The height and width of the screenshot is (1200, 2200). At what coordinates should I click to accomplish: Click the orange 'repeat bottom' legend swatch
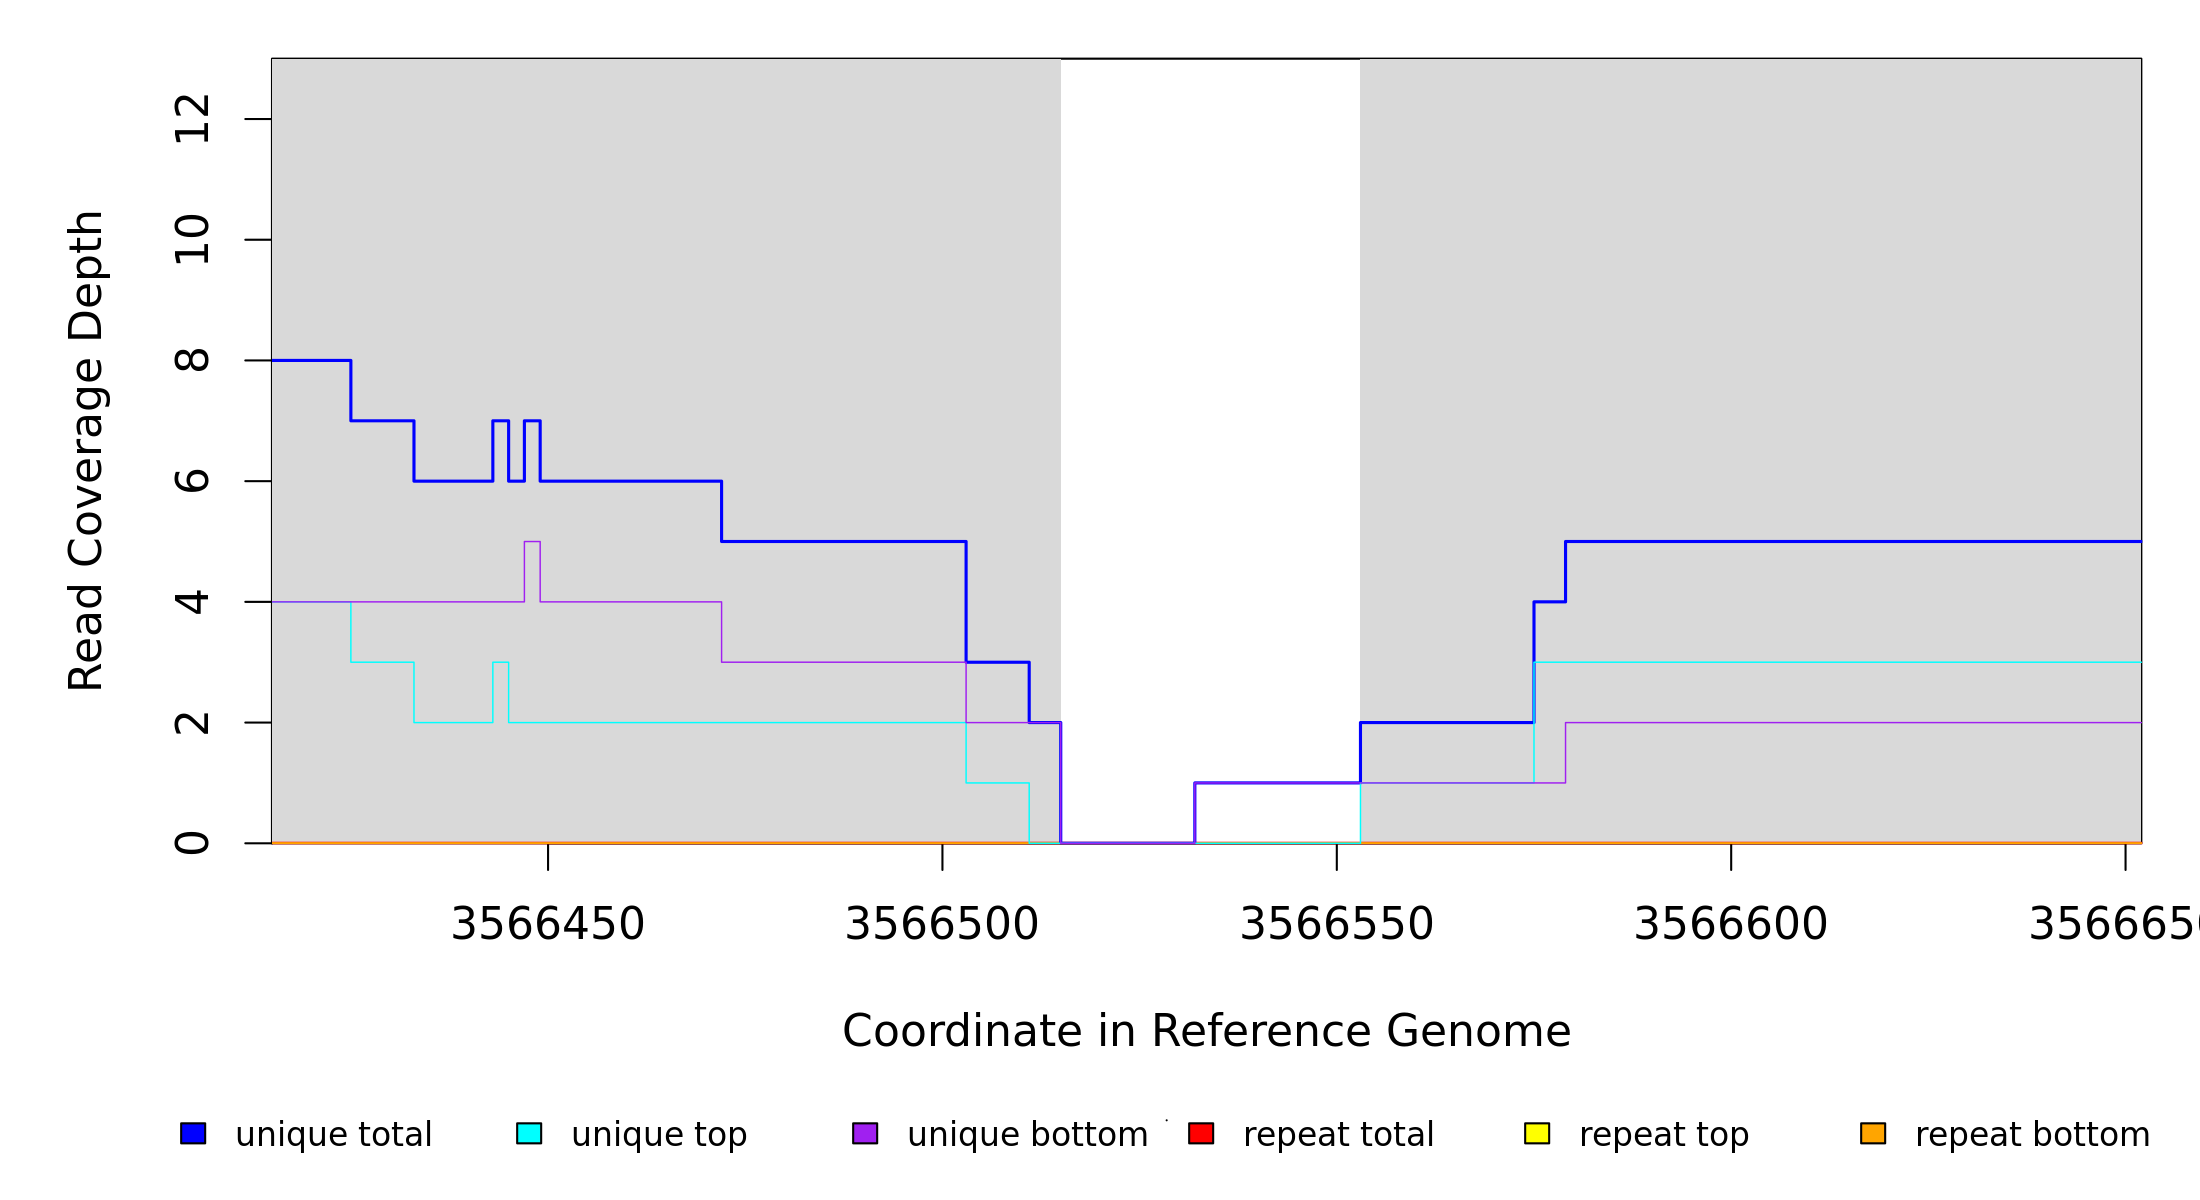(x=1873, y=1133)
